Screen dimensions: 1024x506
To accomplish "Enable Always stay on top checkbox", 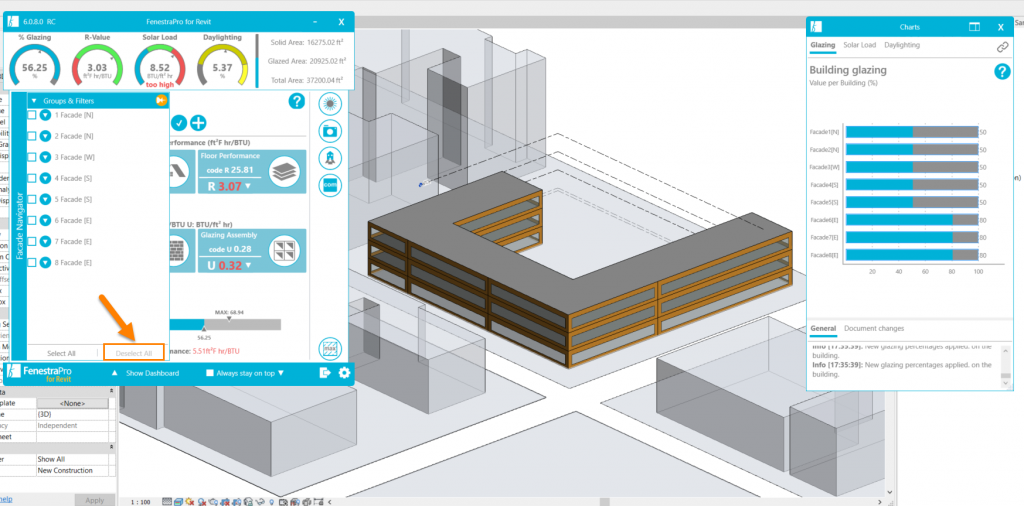I will pyautogui.click(x=210, y=373).
